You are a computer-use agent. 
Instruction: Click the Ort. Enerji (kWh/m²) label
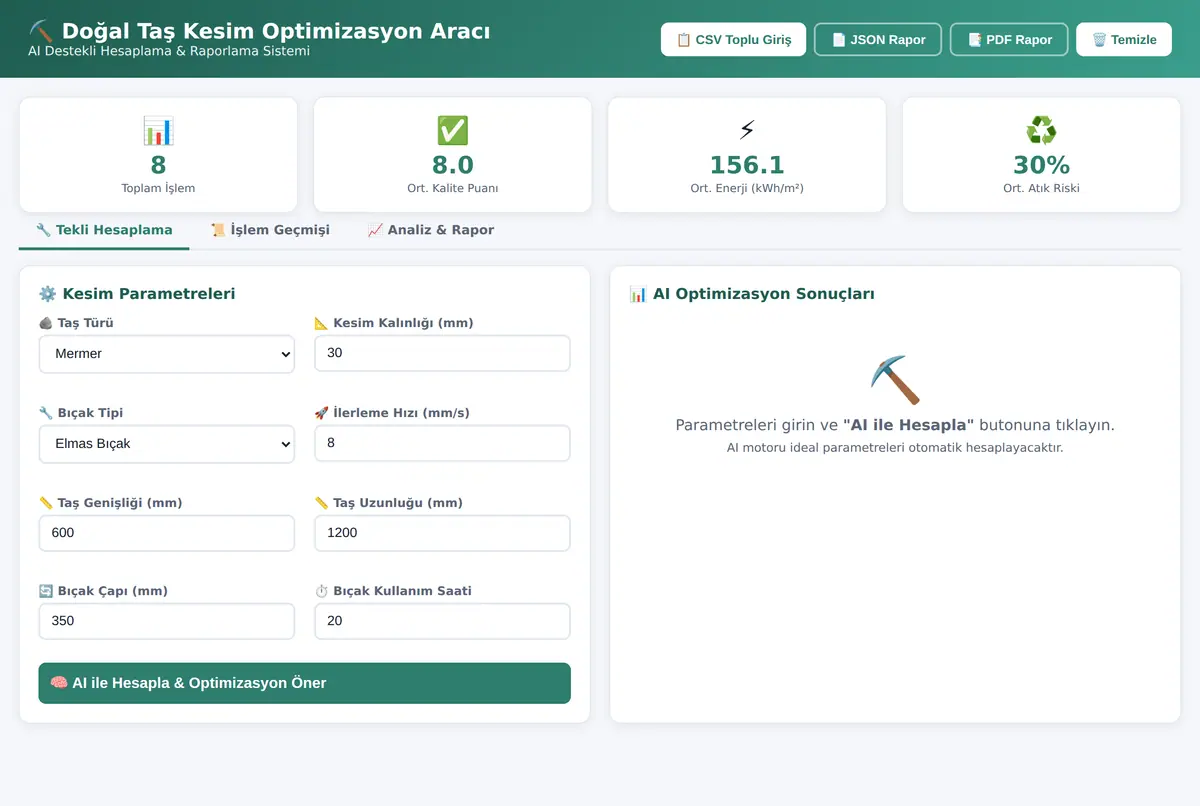tap(747, 188)
